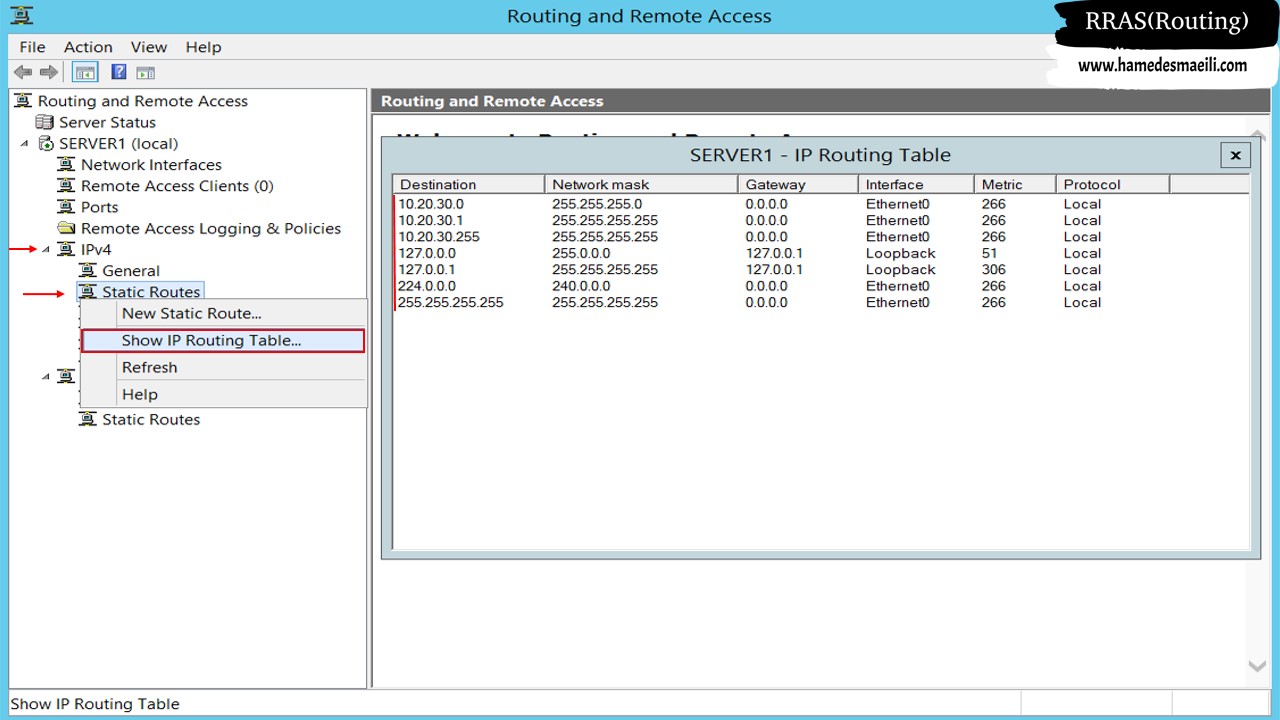Click the Remote Access Clients icon
This screenshot has height=720, width=1280.
[x=66, y=185]
